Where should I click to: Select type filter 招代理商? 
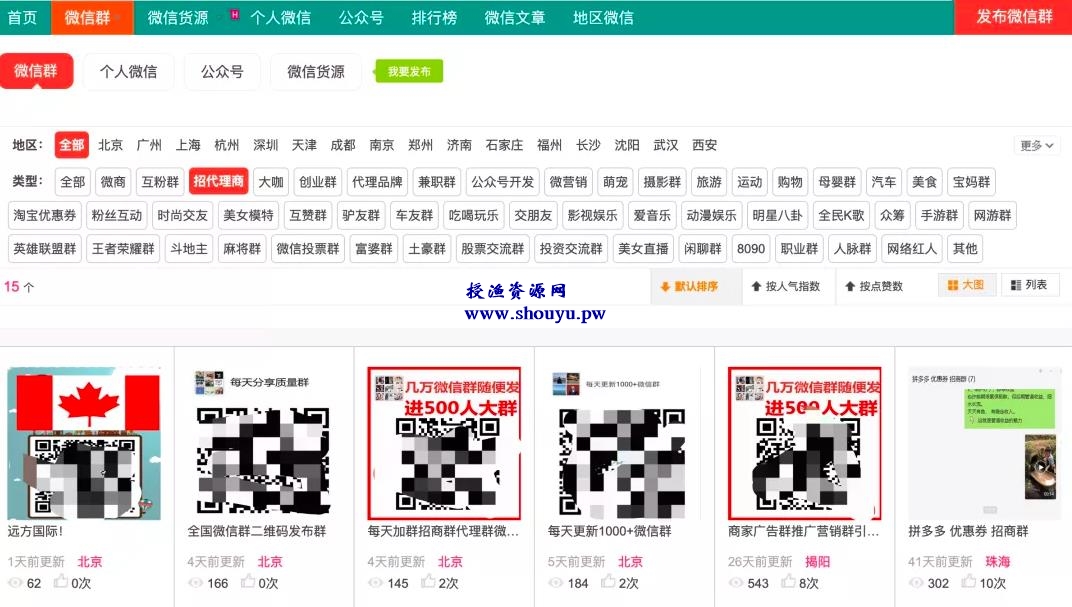(x=218, y=182)
